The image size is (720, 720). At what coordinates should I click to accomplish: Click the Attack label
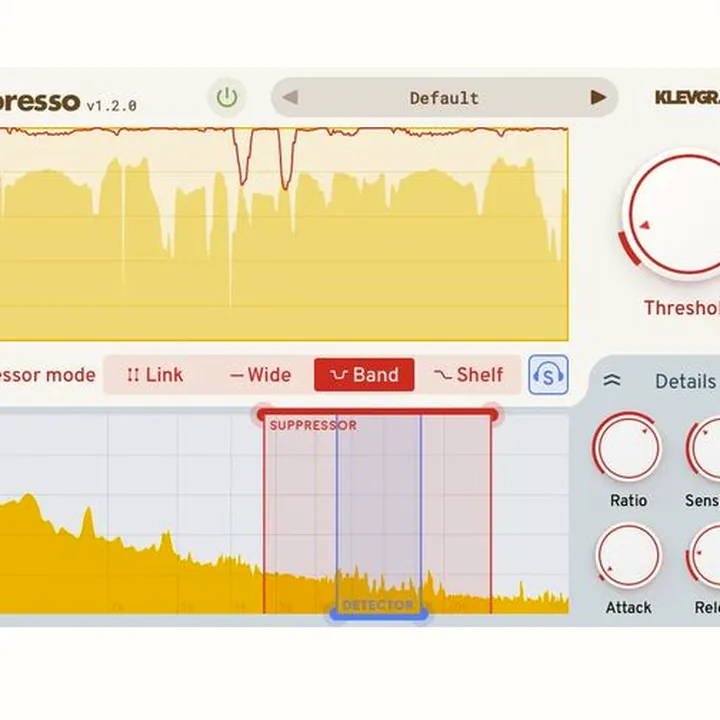[x=628, y=608]
